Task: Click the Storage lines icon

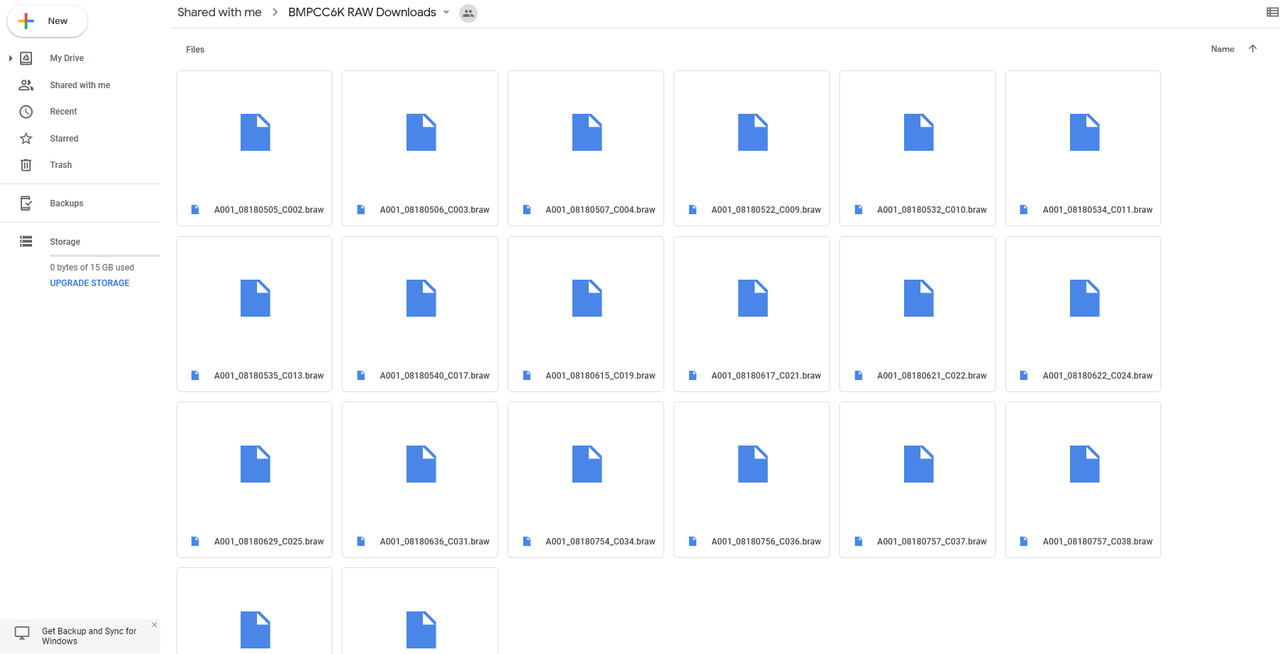Action: point(26,242)
